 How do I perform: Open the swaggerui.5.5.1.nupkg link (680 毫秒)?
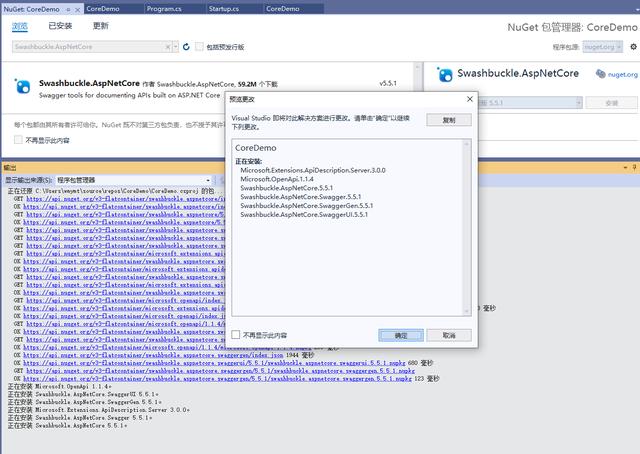[x=214, y=363]
